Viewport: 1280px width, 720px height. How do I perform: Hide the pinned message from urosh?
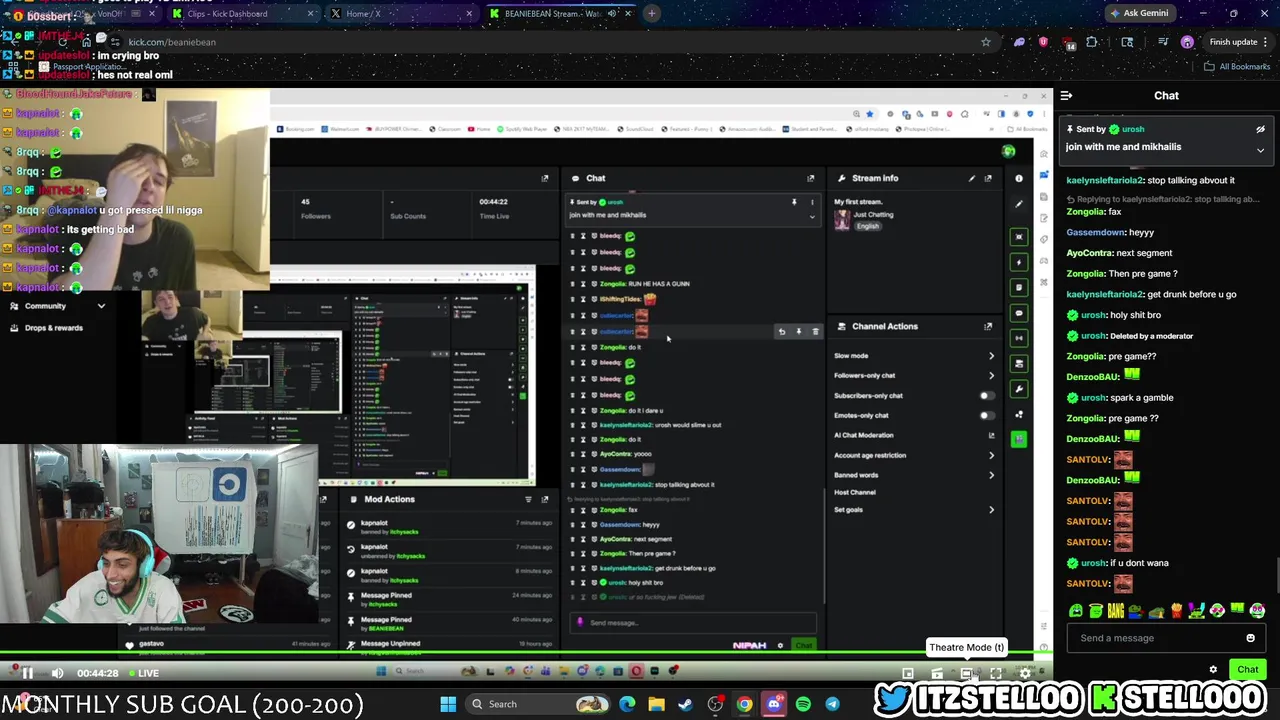tap(1260, 129)
